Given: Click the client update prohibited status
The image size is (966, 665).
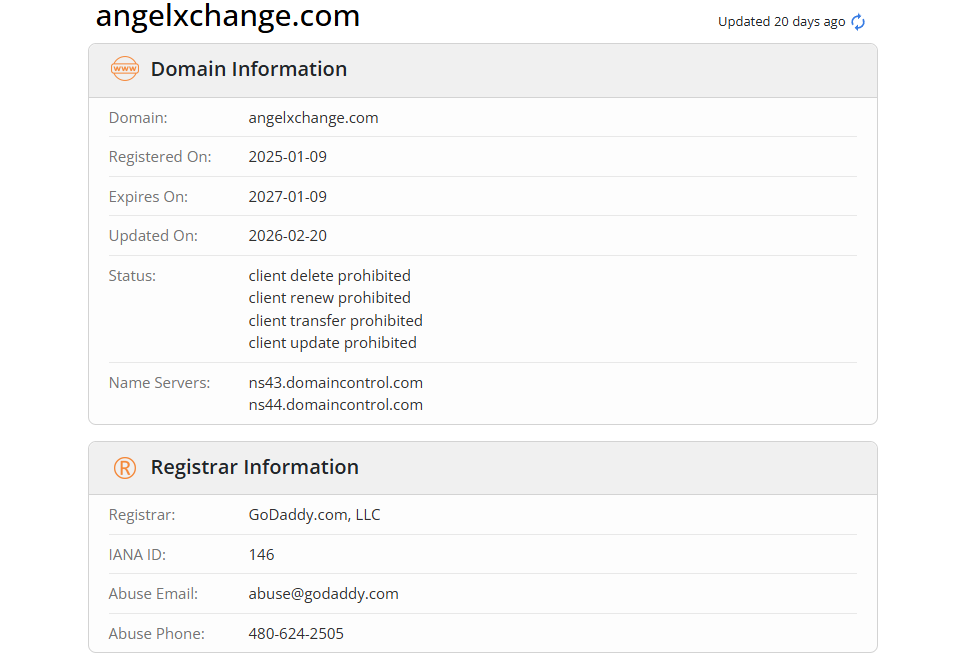Looking at the screenshot, I should 332,343.
